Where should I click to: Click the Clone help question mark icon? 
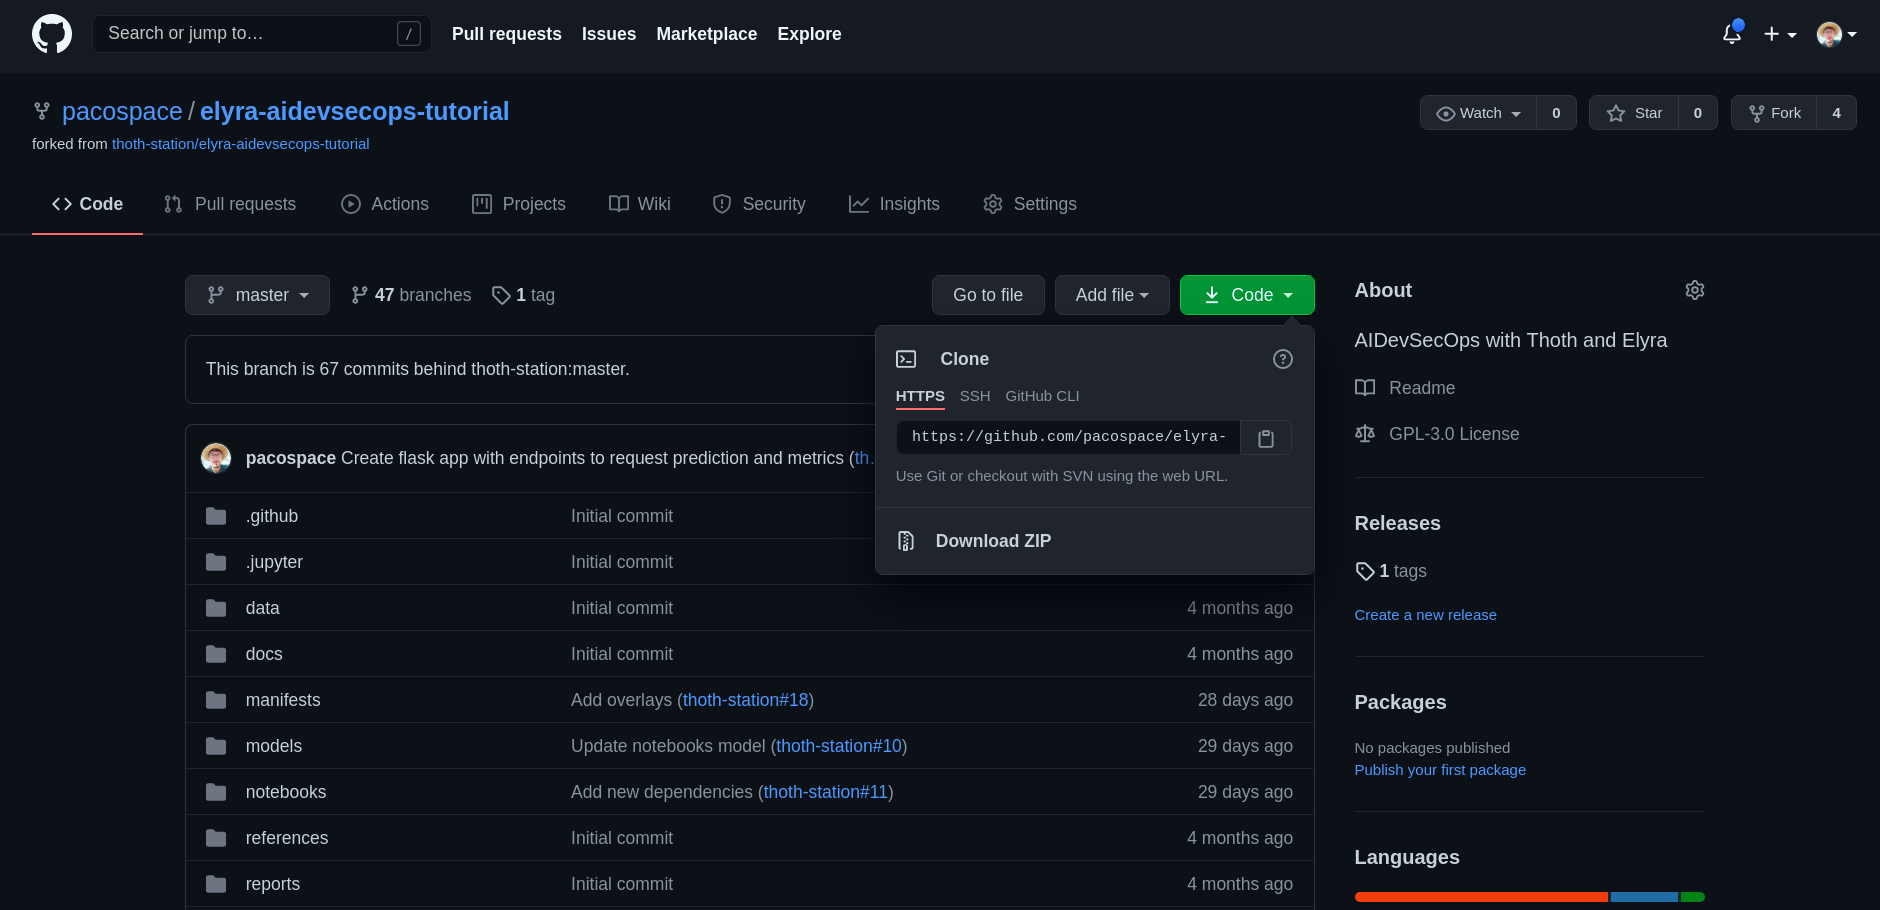(1283, 359)
